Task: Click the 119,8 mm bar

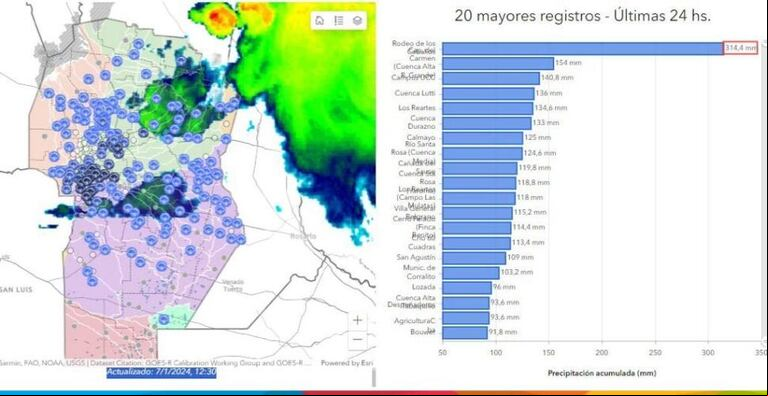Action: [480, 168]
